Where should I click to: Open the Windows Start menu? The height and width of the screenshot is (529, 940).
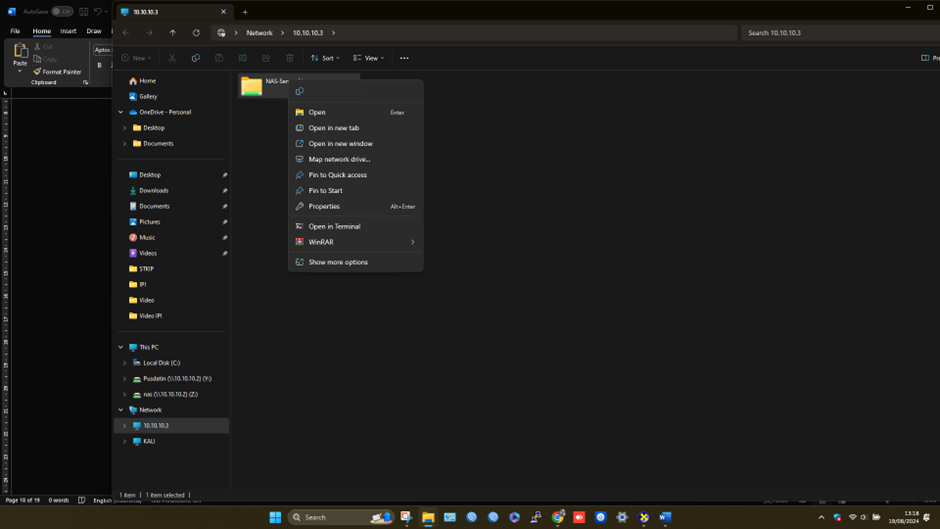275,517
